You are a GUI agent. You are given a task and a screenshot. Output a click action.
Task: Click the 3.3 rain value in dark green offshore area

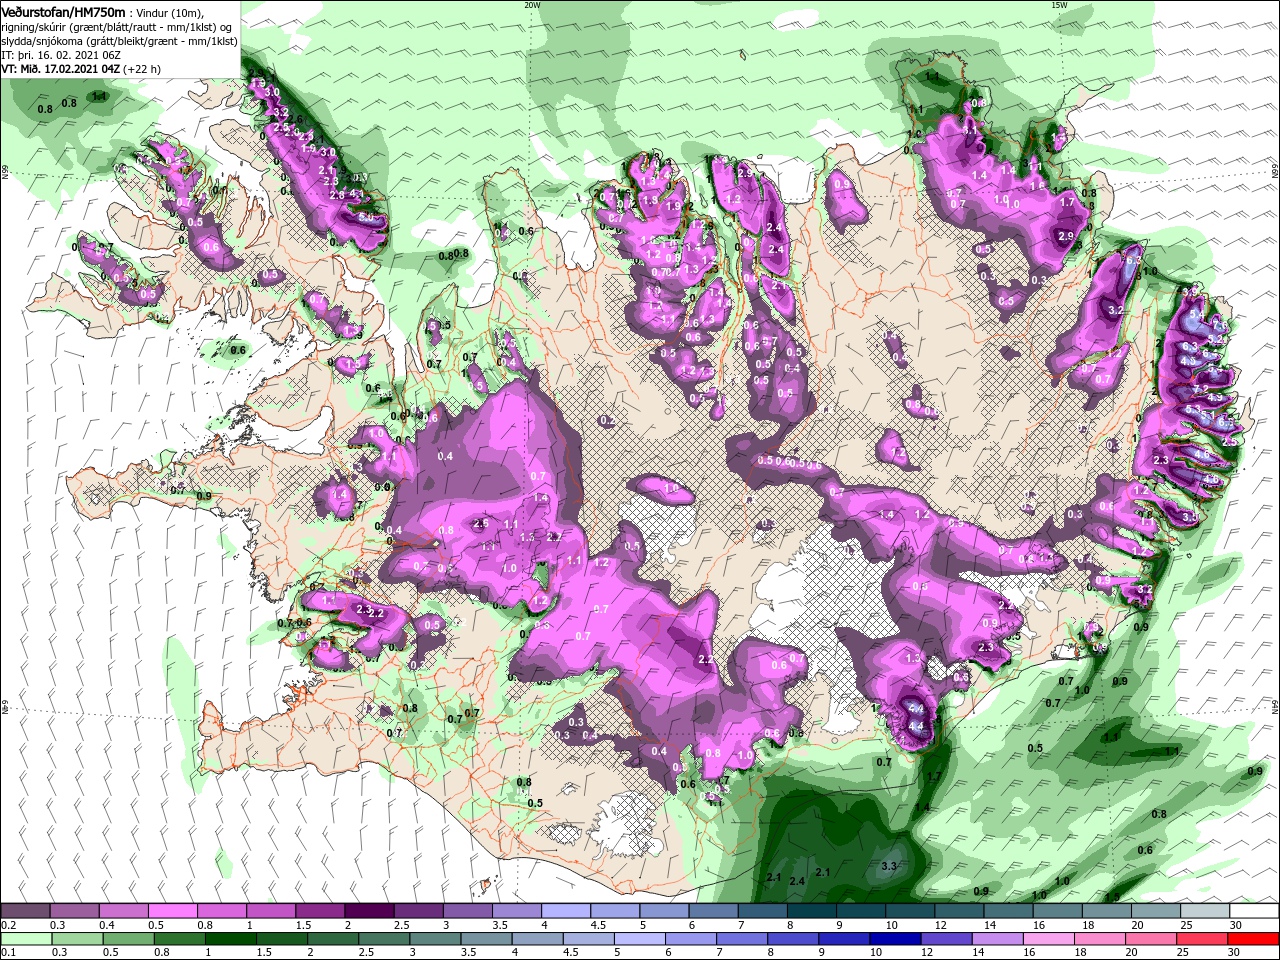tap(888, 865)
